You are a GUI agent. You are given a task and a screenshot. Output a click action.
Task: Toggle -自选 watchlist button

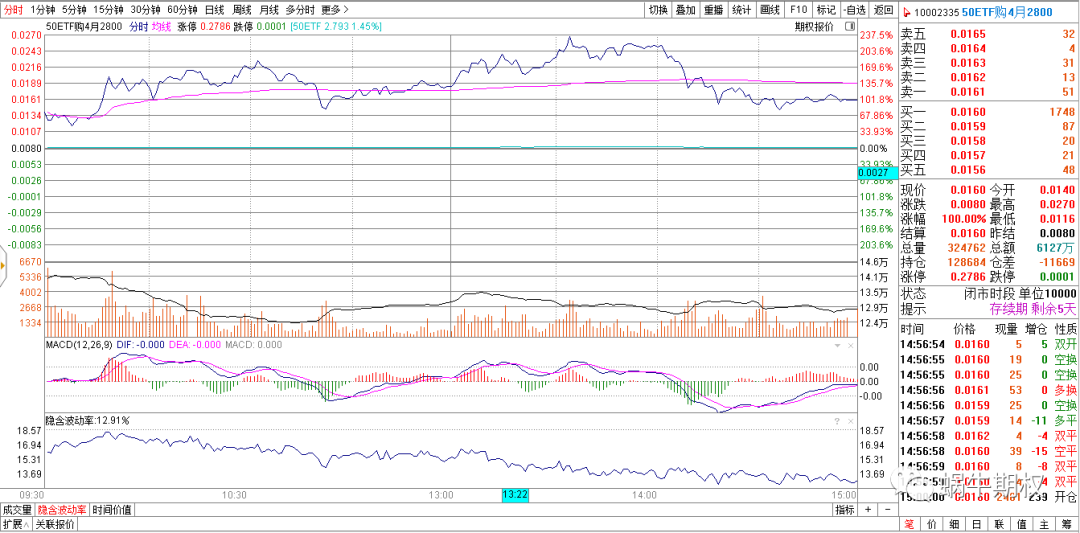(x=854, y=10)
